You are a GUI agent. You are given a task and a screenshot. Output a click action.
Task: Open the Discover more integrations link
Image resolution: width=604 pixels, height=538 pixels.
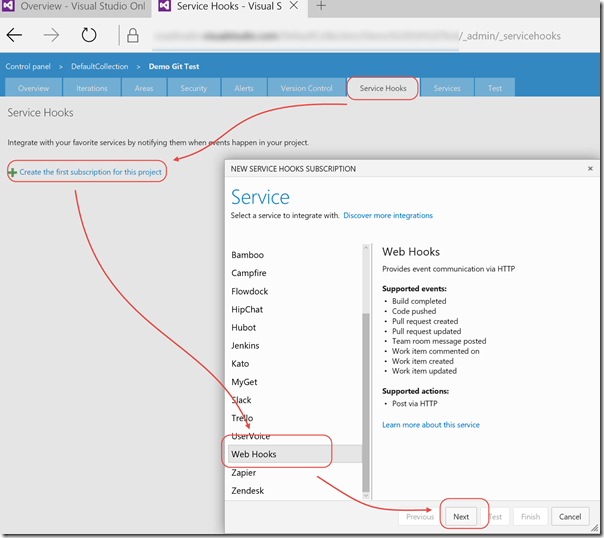(x=388, y=215)
